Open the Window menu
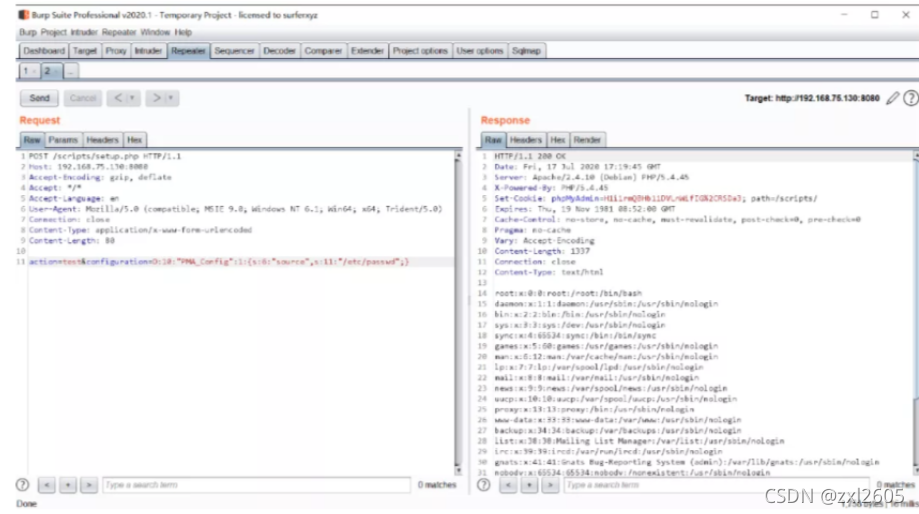 pos(155,32)
